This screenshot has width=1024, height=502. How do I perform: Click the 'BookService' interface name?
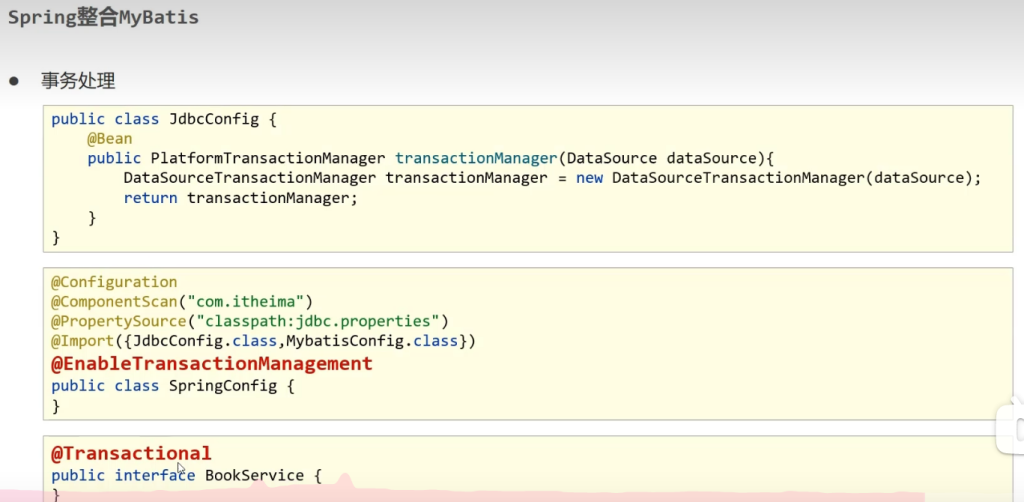coord(254,475)
